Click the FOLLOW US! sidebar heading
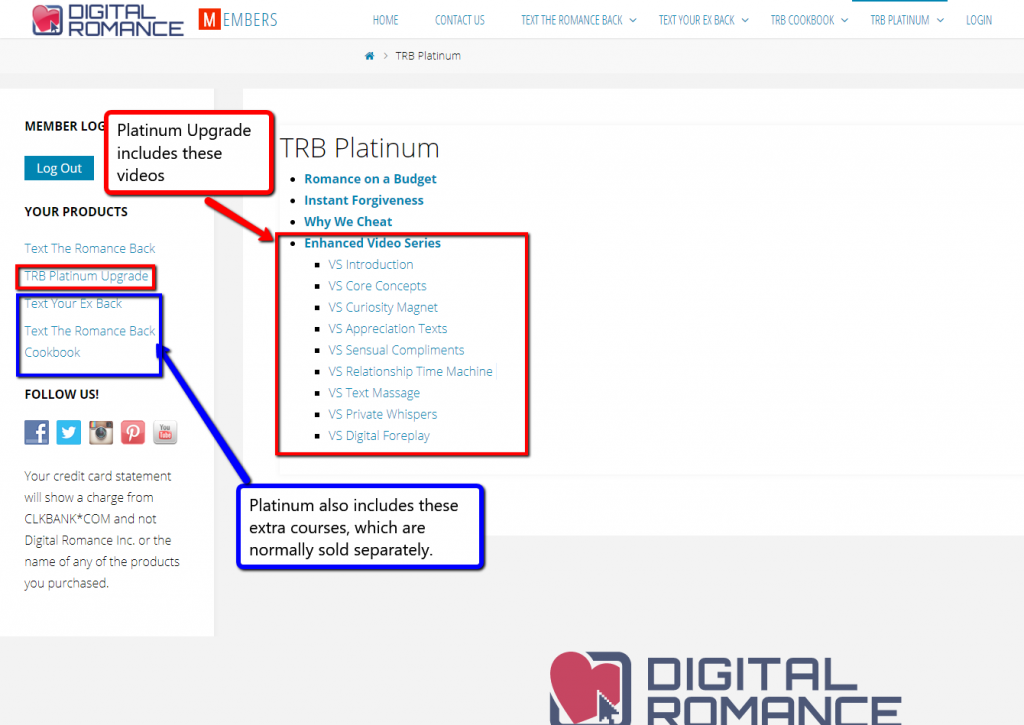The height and width of the screenshot is (725, 1024). tap(62, 395)
